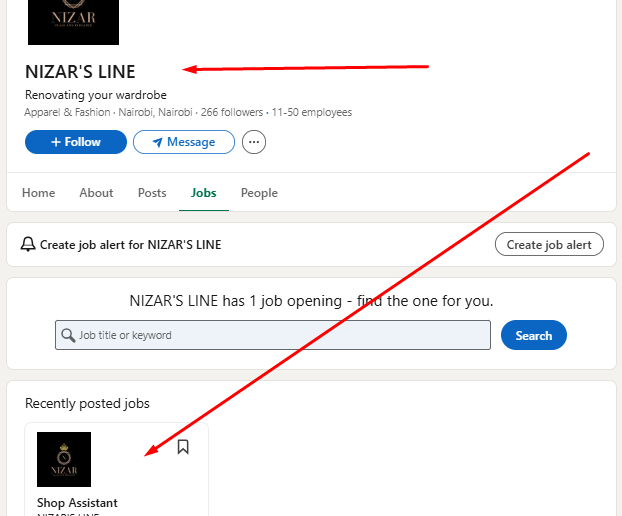Save the Shop Assistant job with bookmark icon
Viewport: 622px width, 516px height.
click(183, 447)
